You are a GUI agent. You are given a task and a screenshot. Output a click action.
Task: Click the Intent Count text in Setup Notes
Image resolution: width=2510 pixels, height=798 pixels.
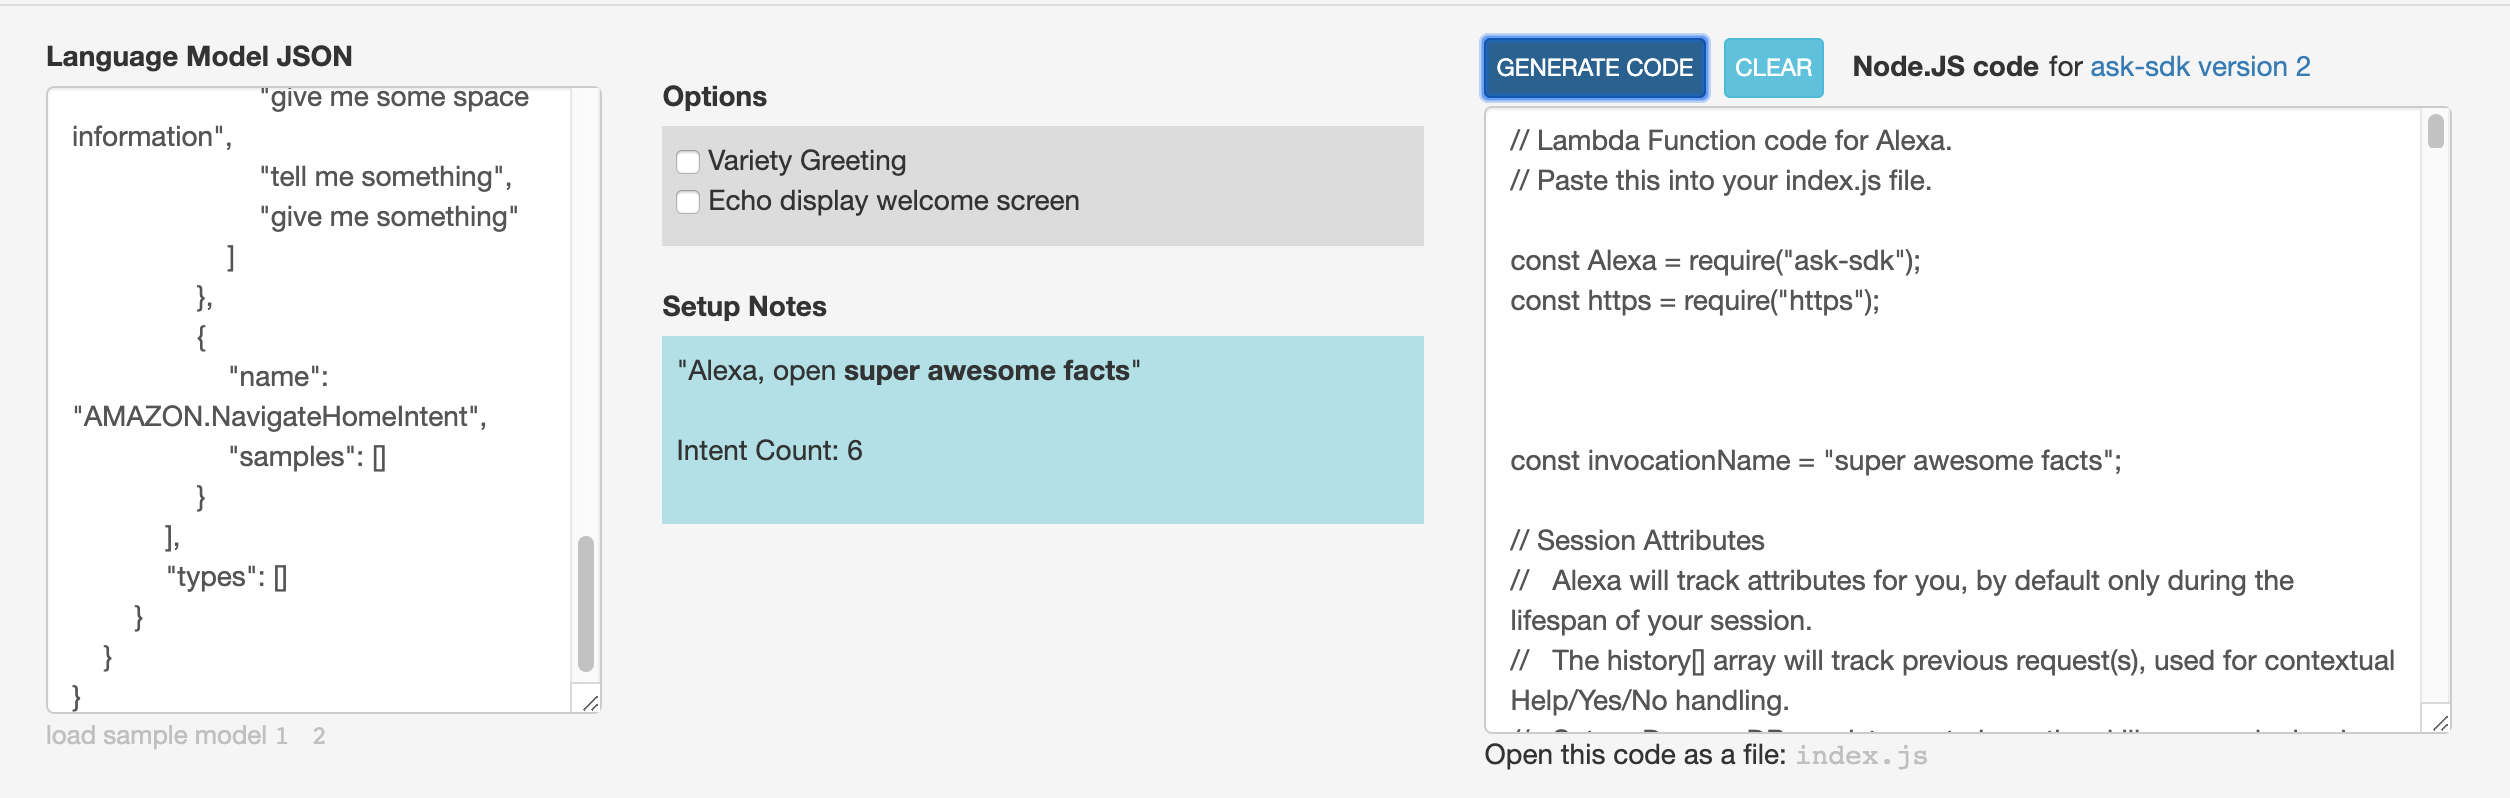pyautogui.click(x=769, y=451)
